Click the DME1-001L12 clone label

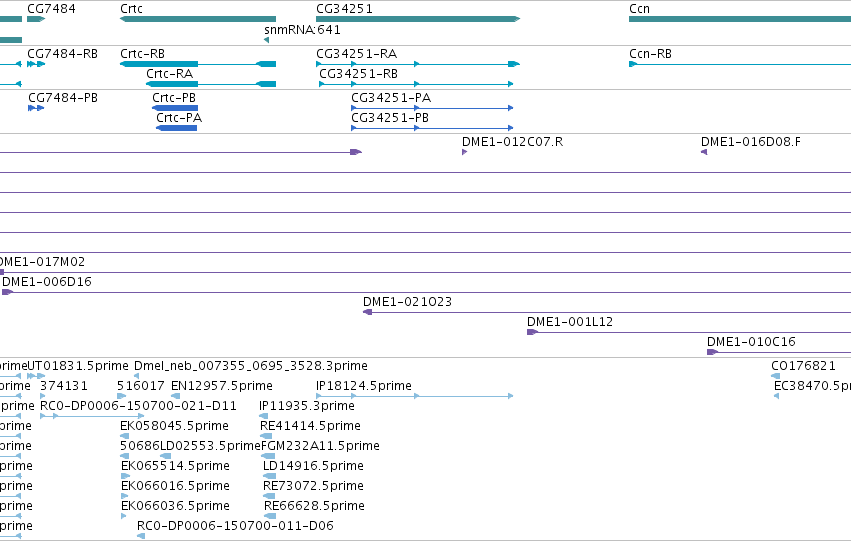(570, 322)
